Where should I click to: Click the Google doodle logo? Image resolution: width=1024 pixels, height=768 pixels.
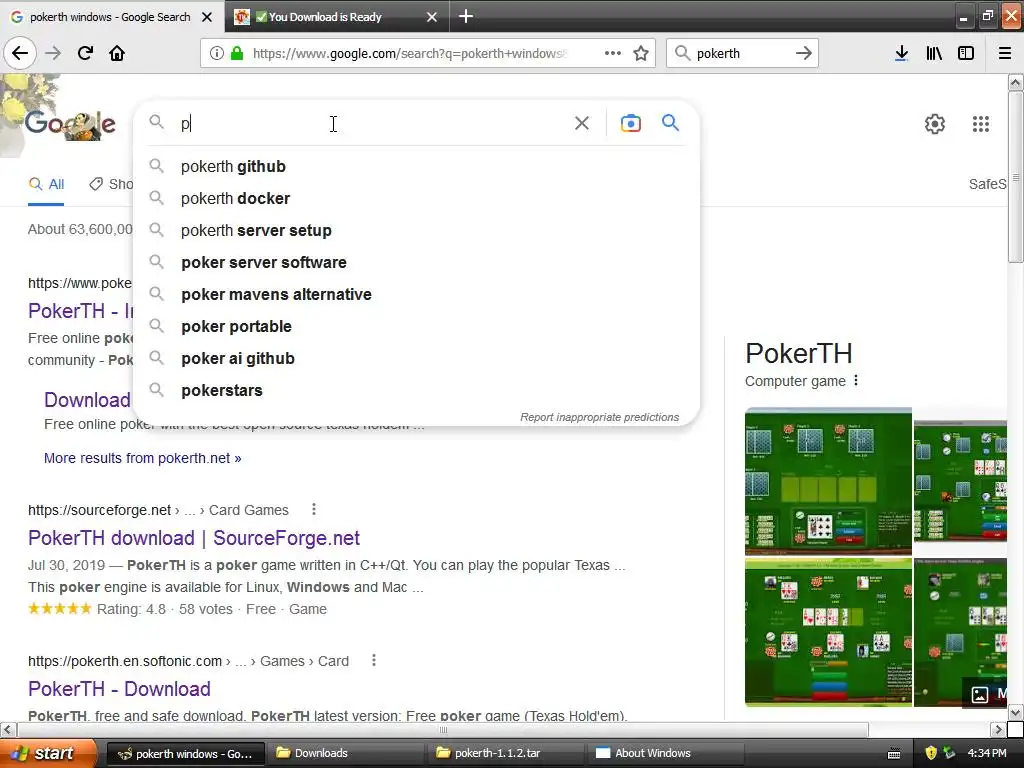click(x=70, y=123)
